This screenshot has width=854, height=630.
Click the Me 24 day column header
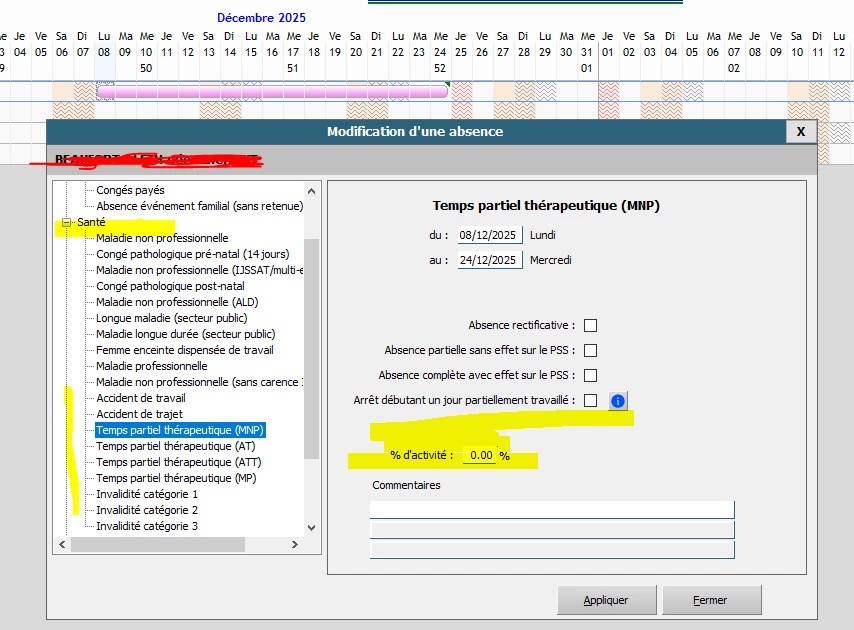click(x=440, y=52)
